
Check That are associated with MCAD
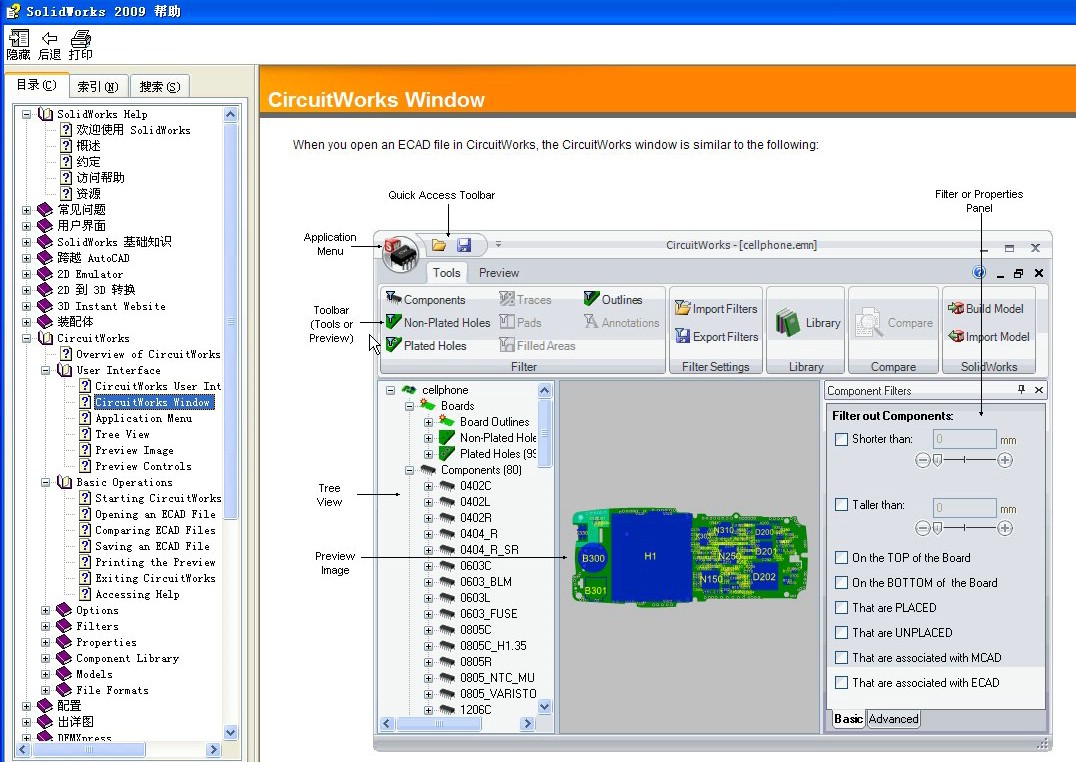point(841,658)
